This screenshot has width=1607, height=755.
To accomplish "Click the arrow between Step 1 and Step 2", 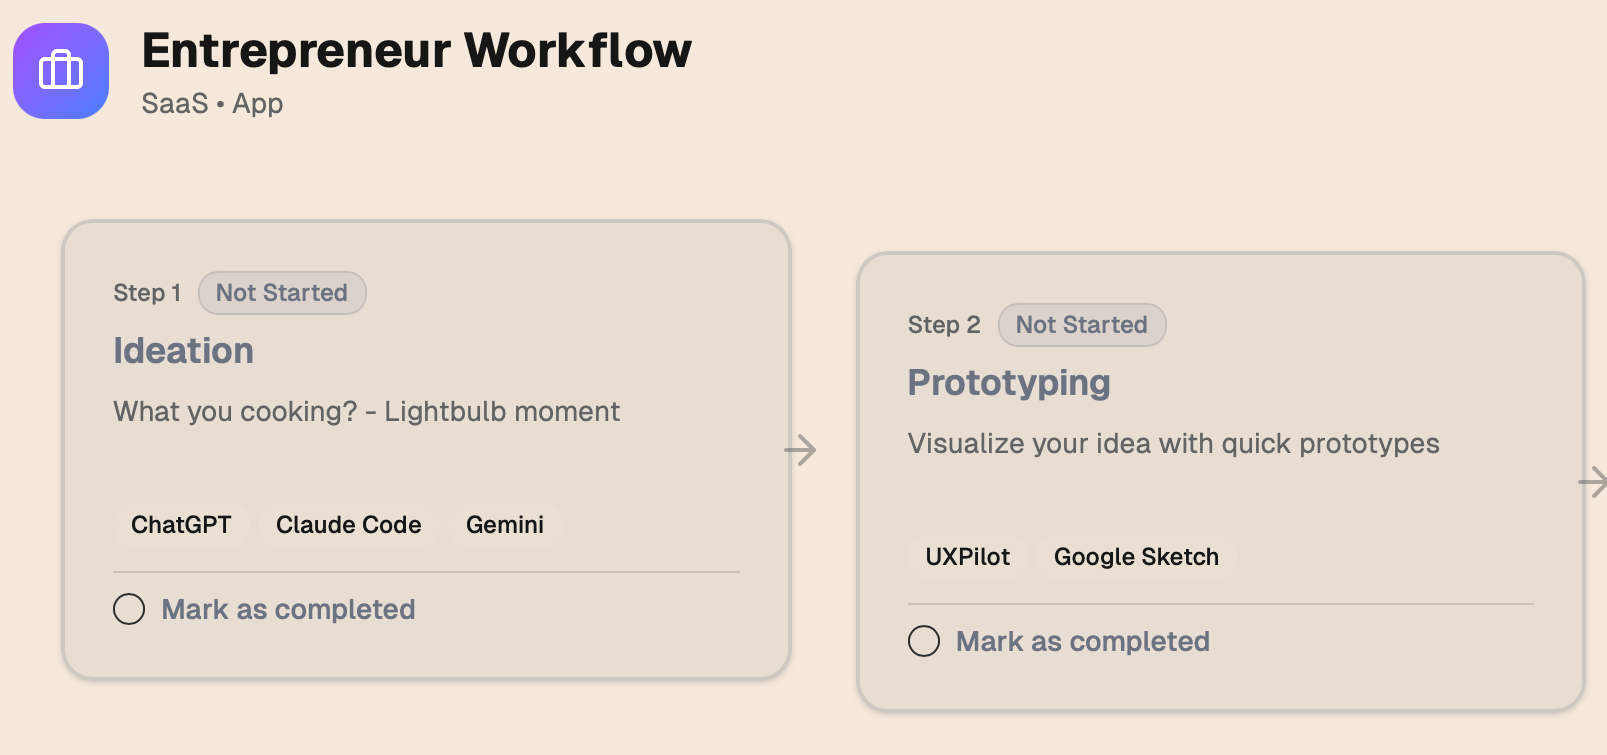I will pos(800,450).
